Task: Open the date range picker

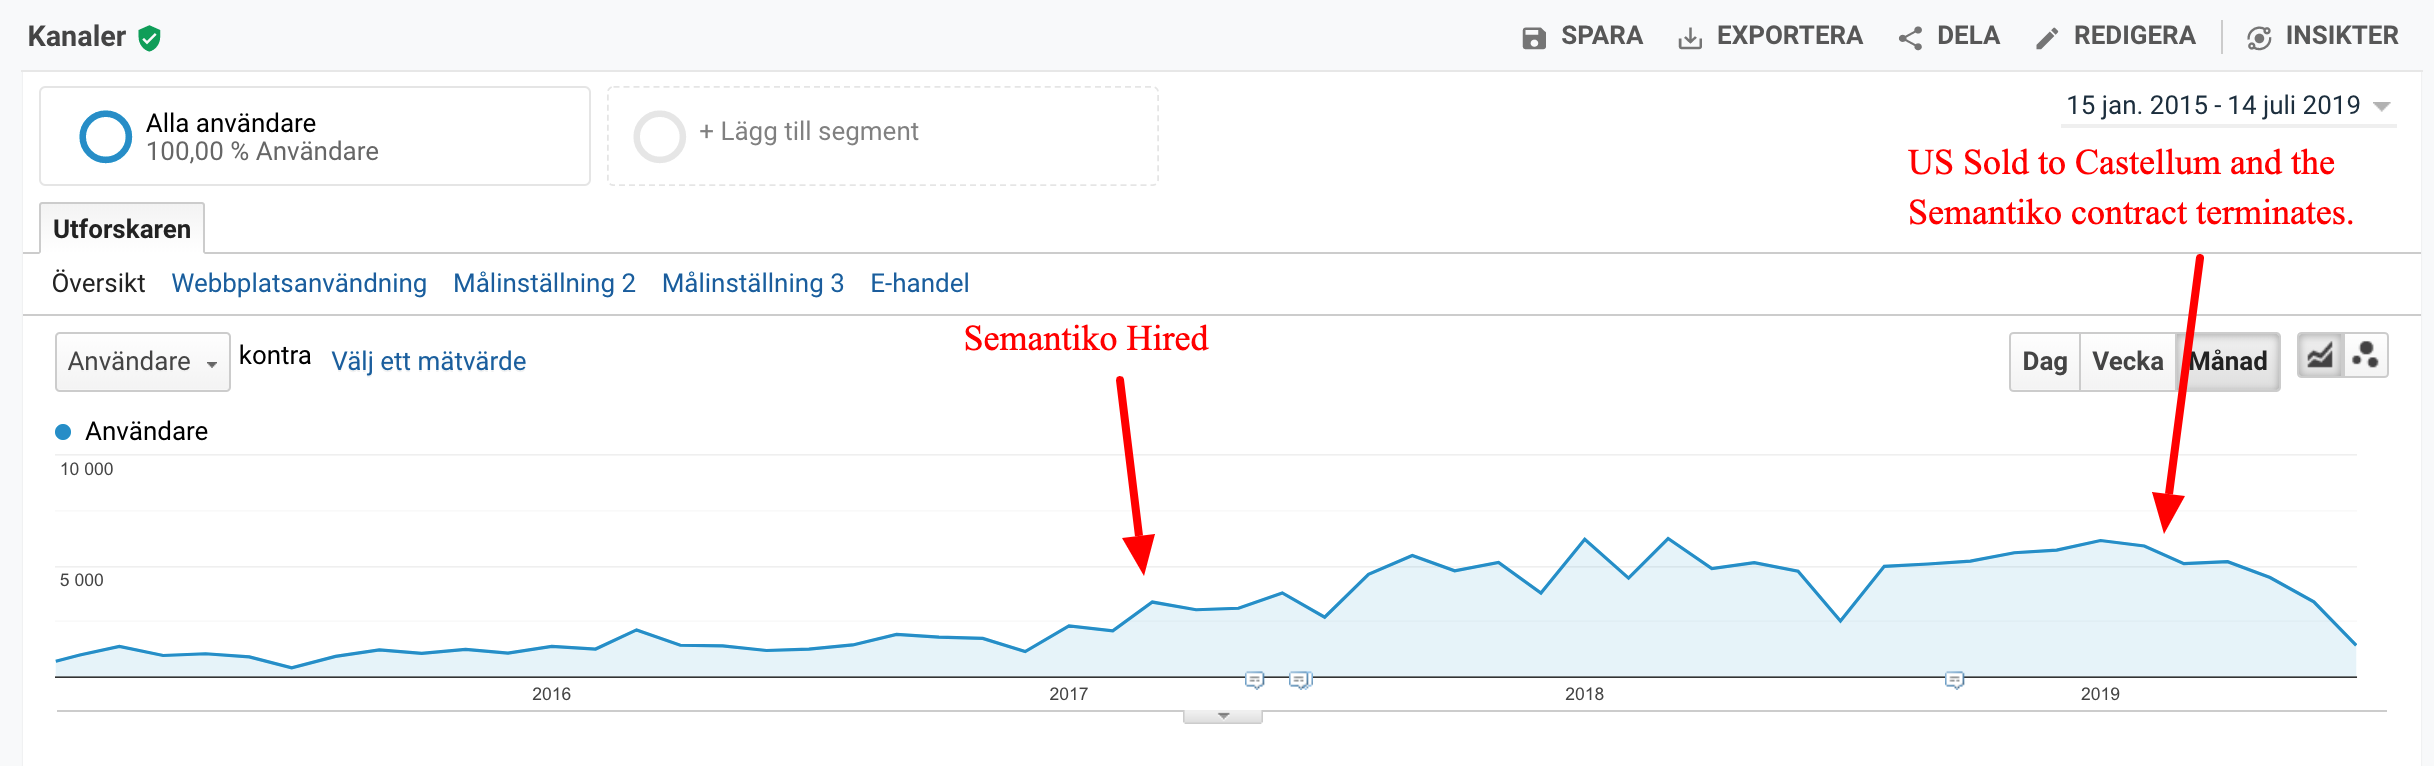Action: click(x=2228, y=106)
